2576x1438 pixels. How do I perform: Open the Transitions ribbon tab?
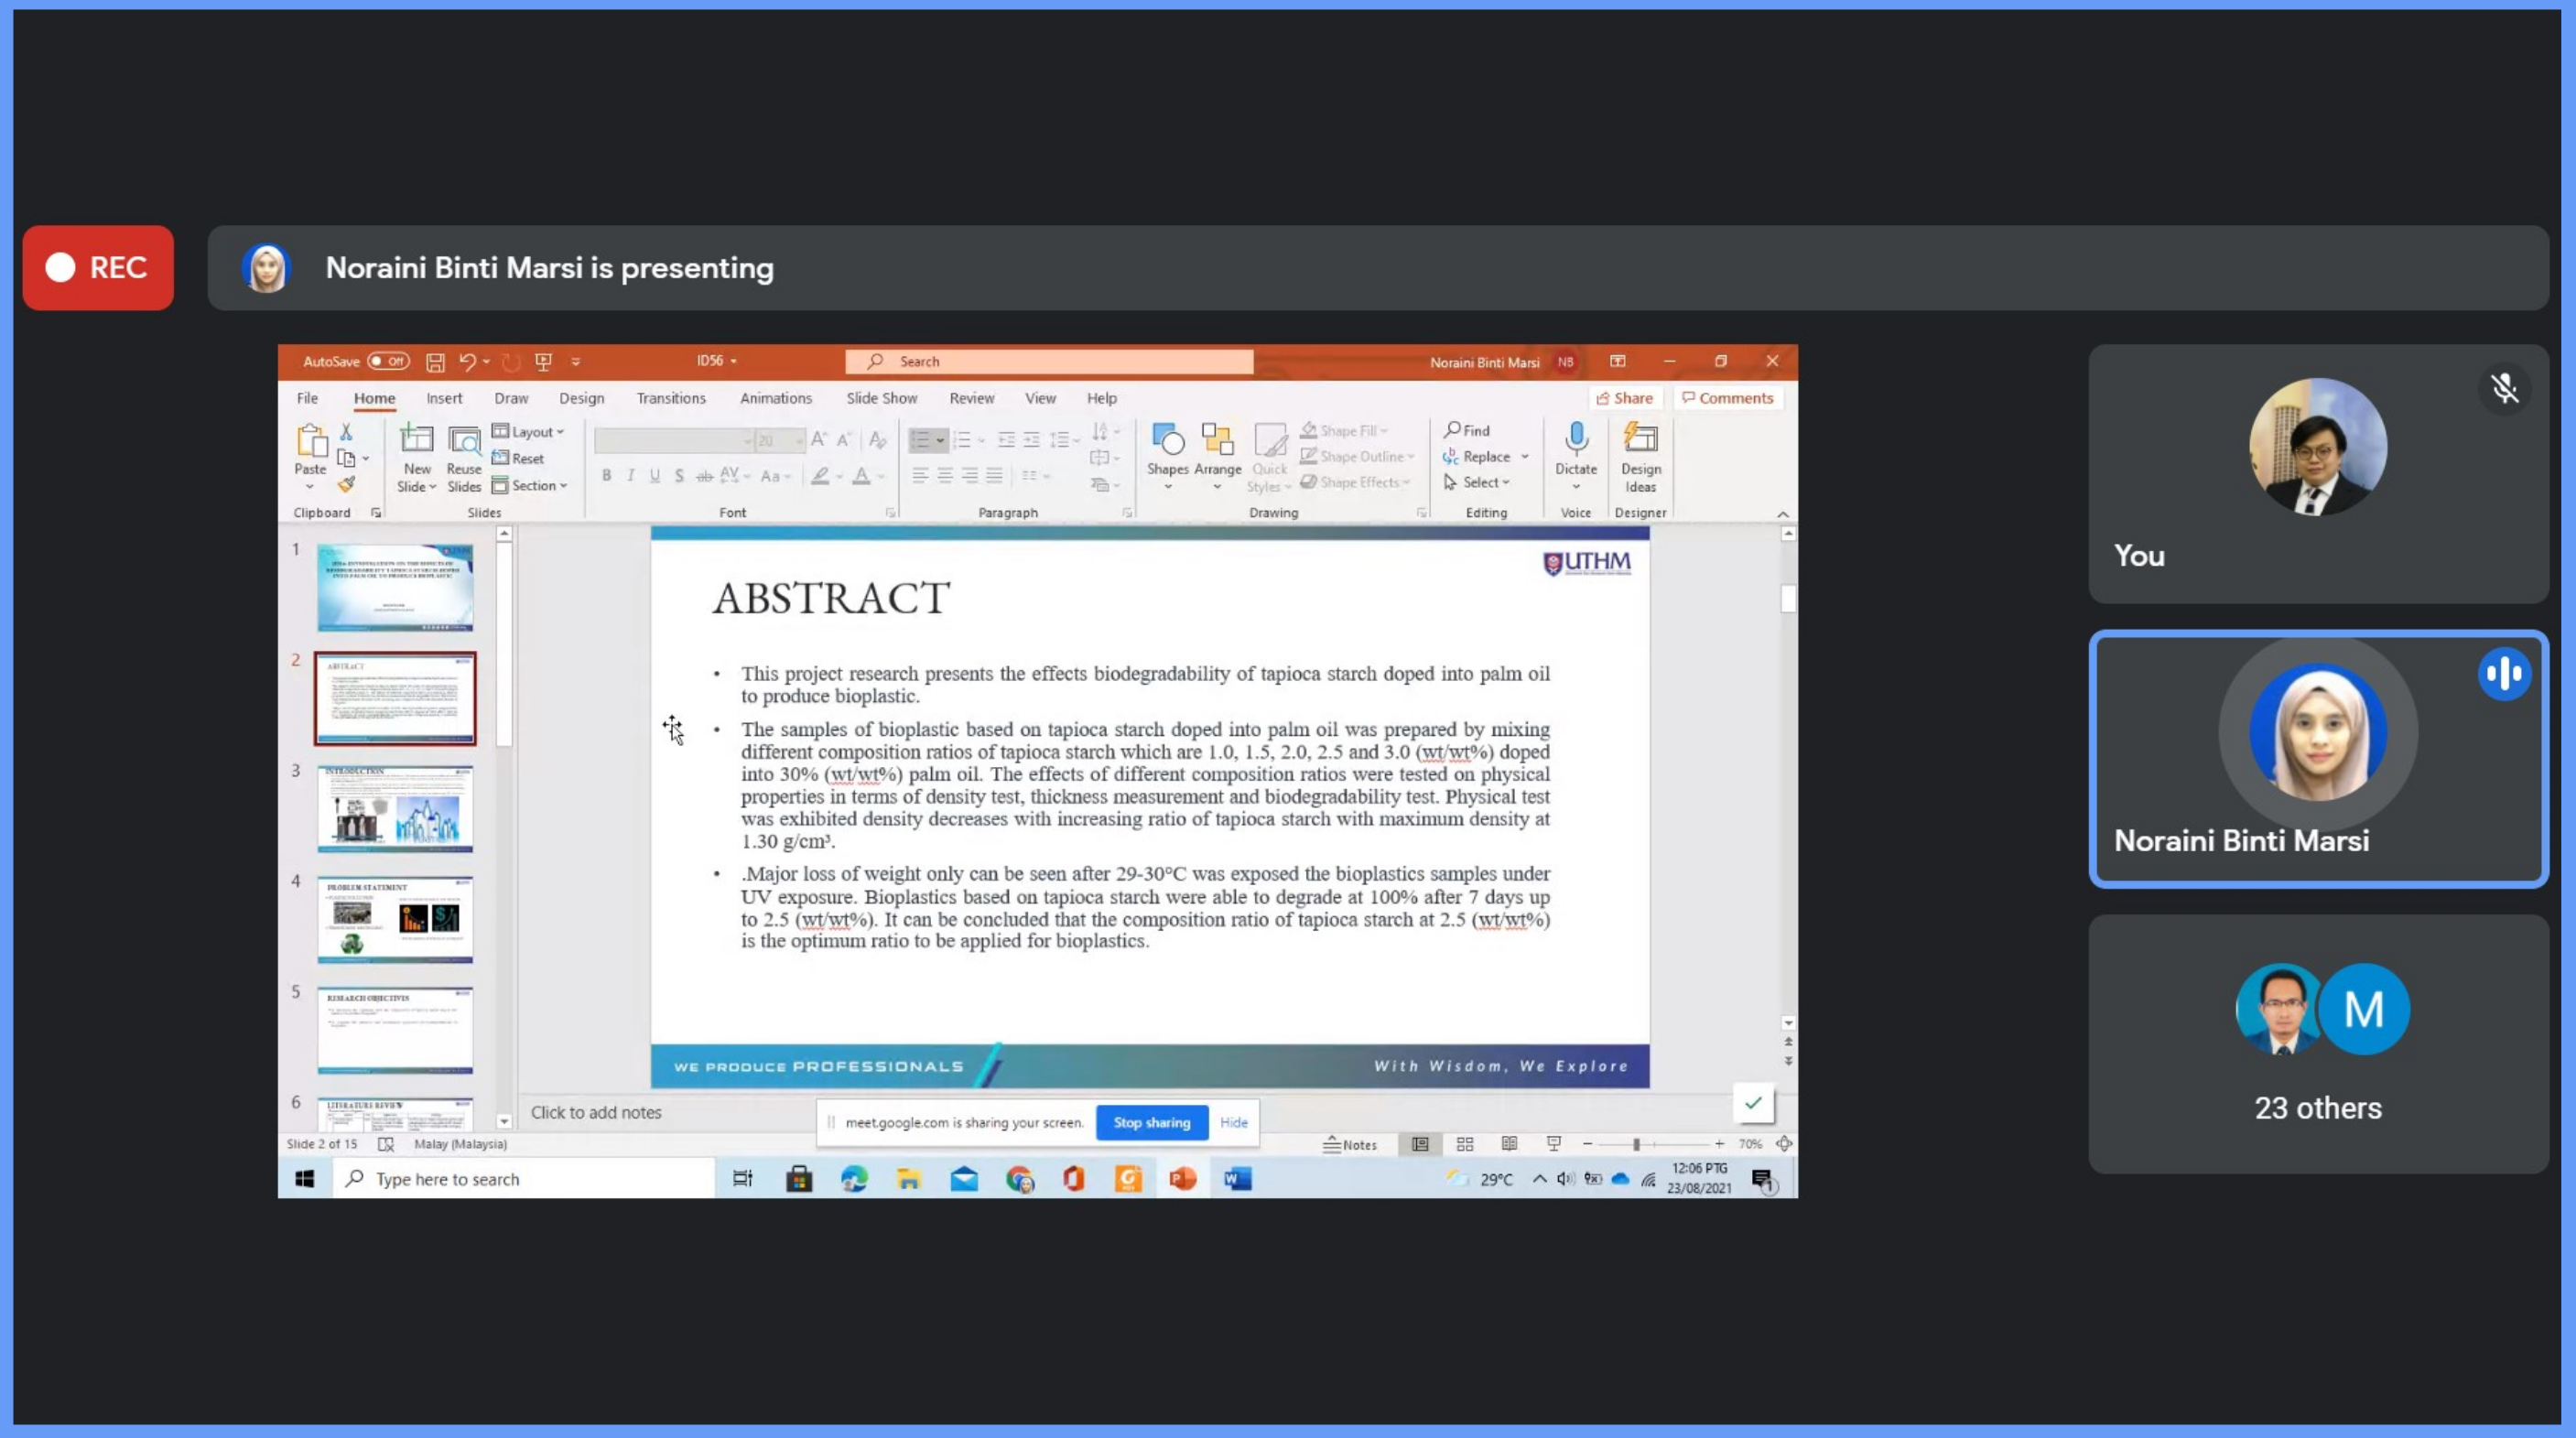tap(671, 398)
